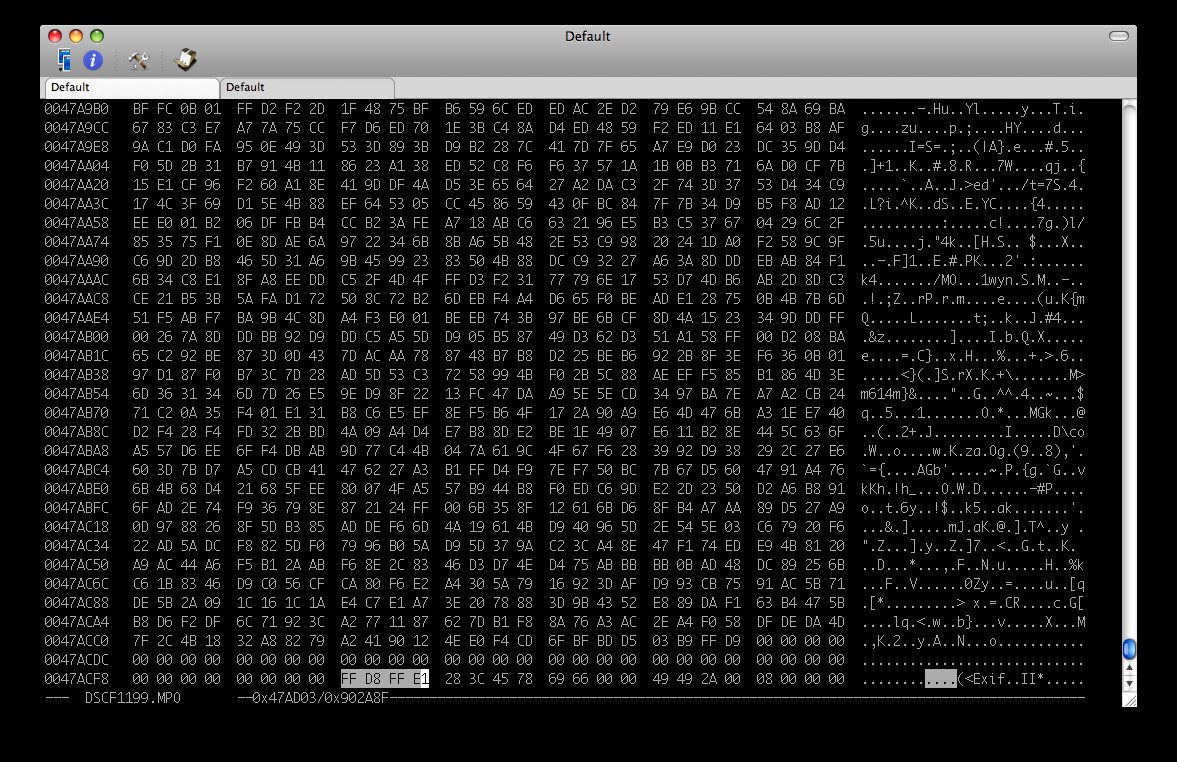
Task: Click the address 0047A9B0
Action: 77,109
